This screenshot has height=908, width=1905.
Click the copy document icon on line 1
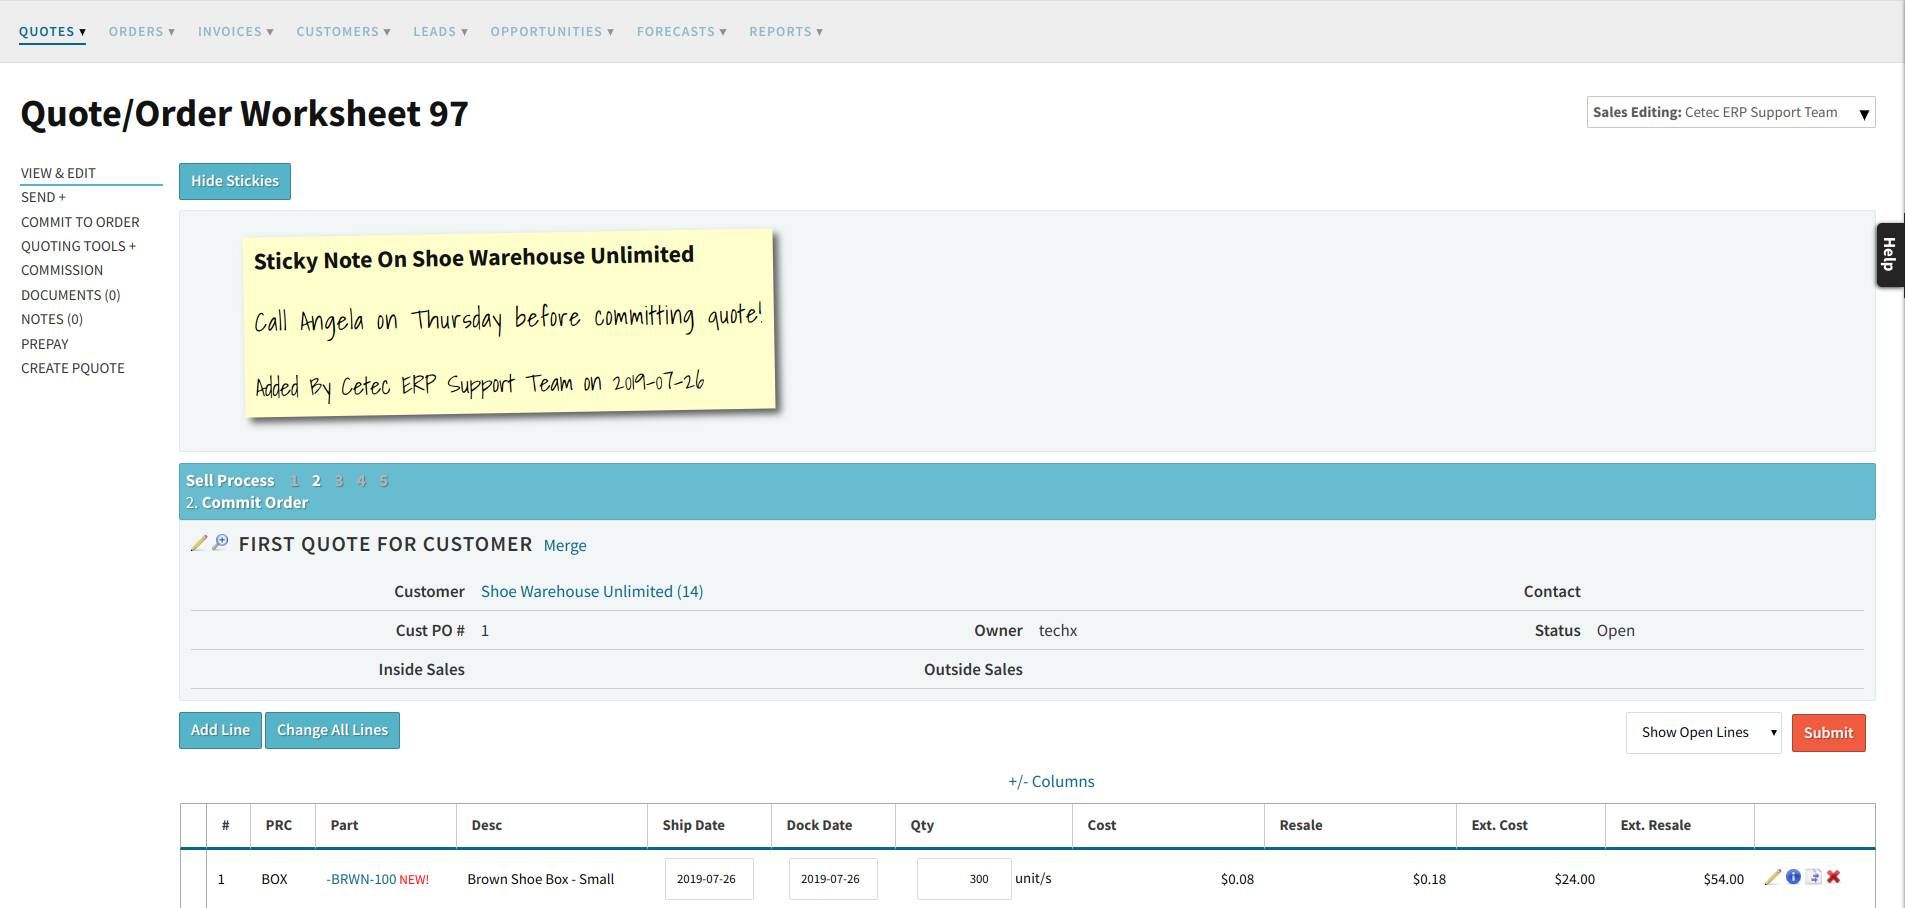(x=1813, y=877)
